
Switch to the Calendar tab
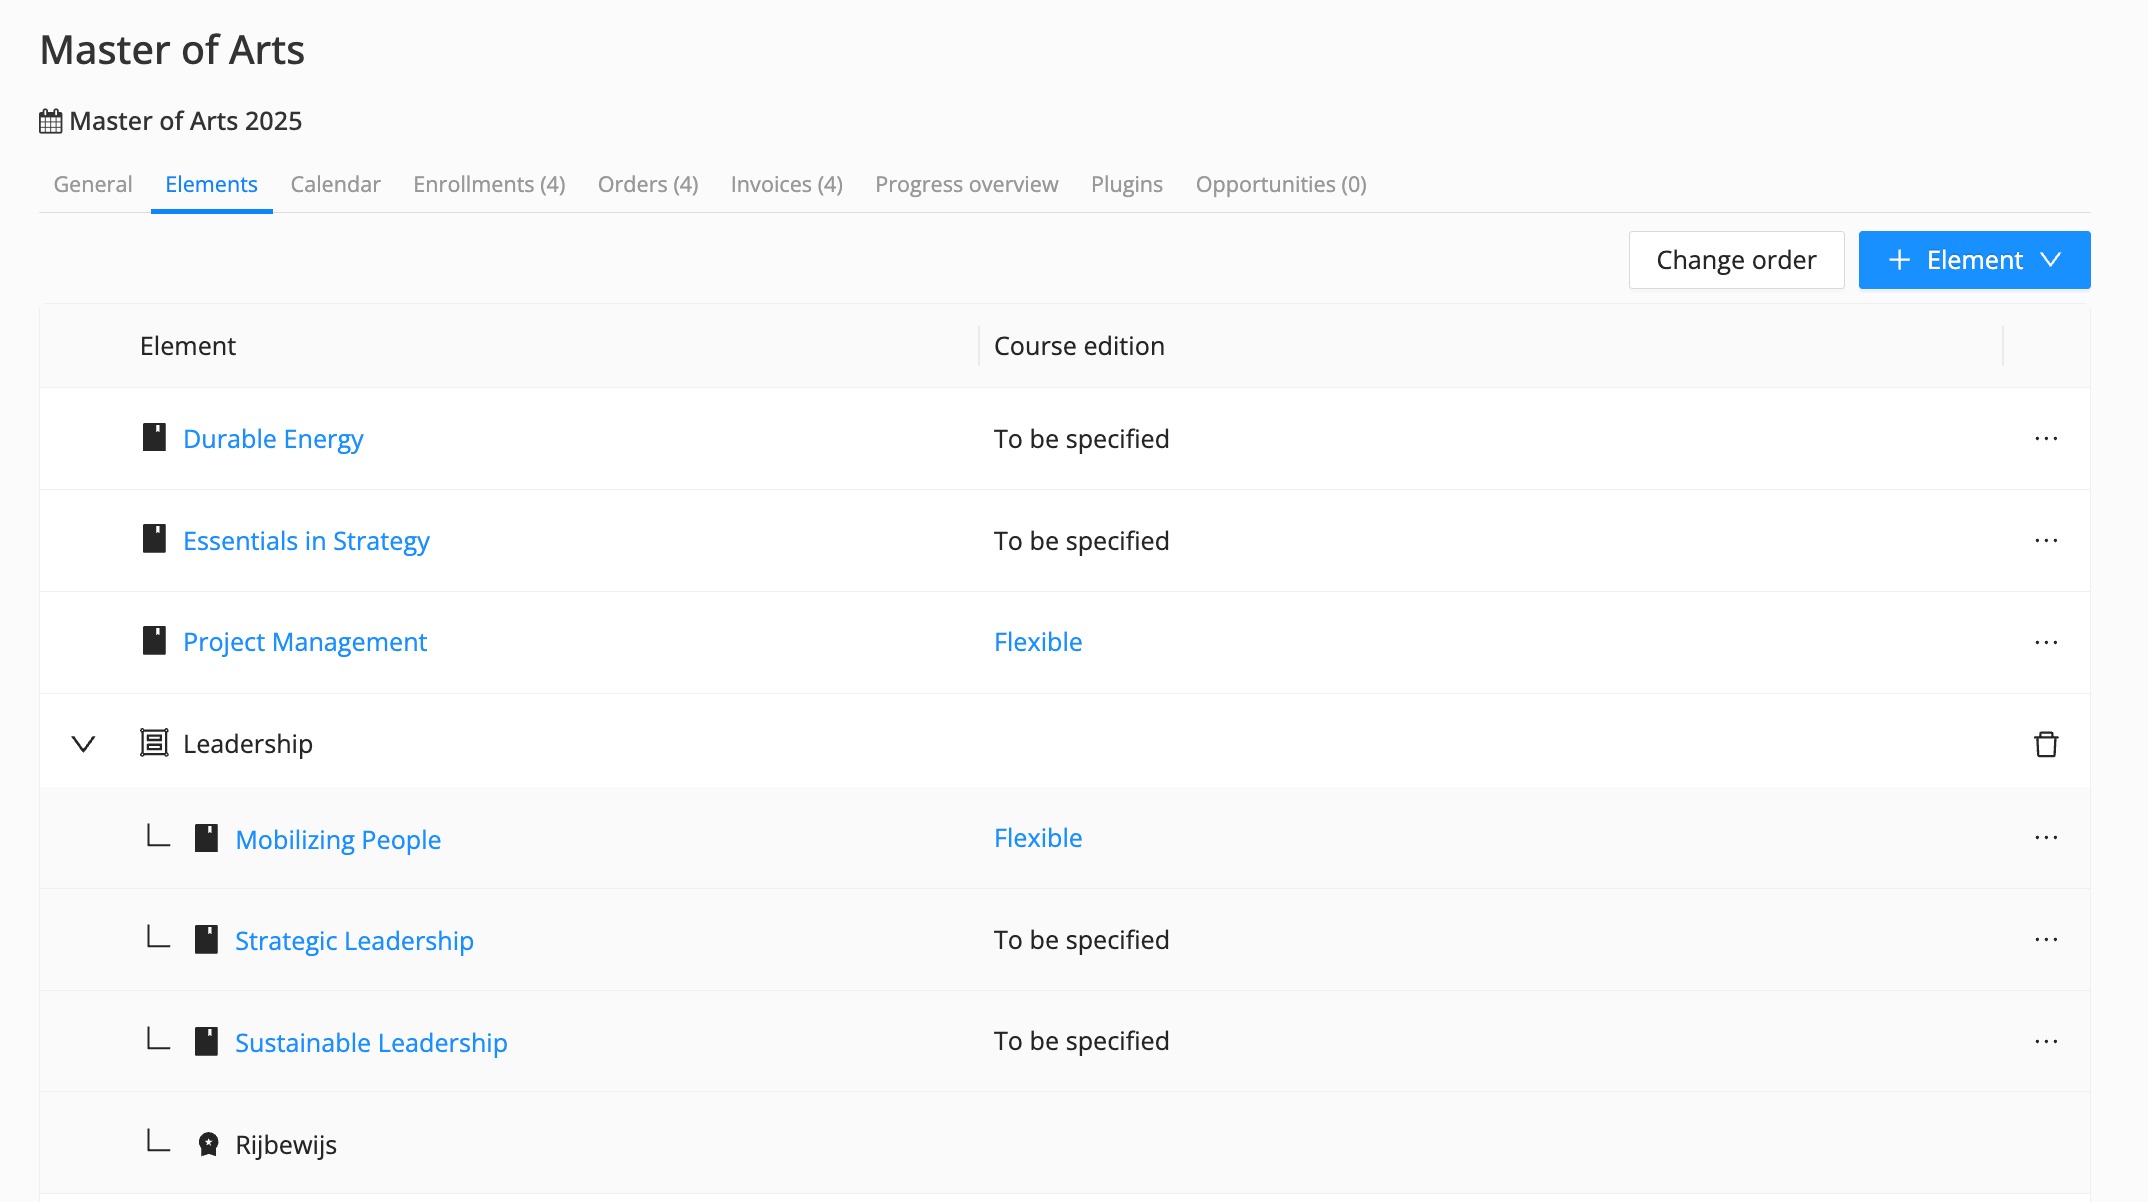335,184
